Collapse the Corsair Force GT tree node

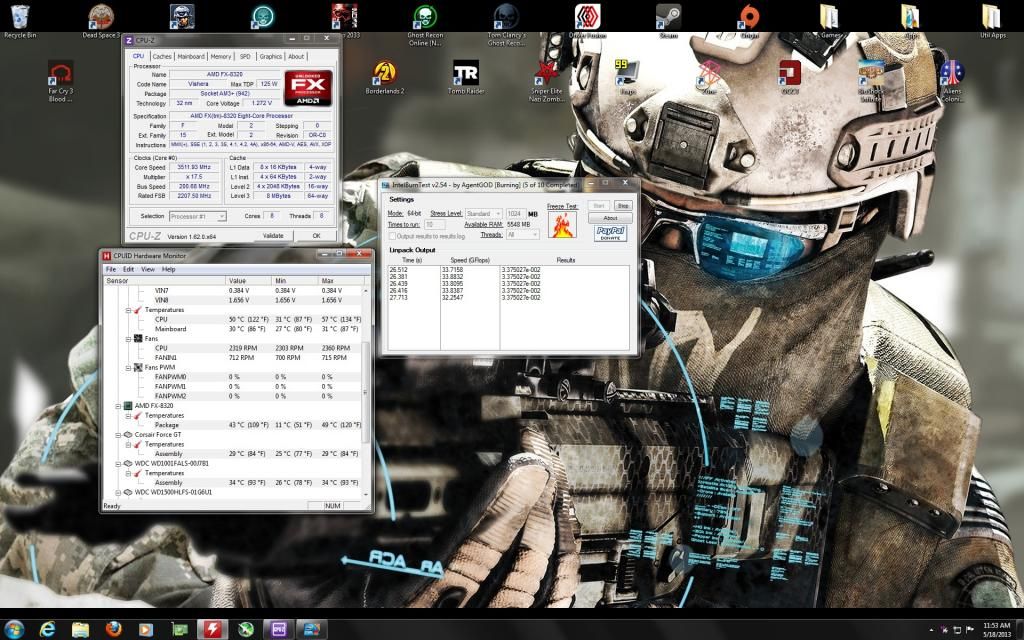pyautogui.click(x=118, y=434)
